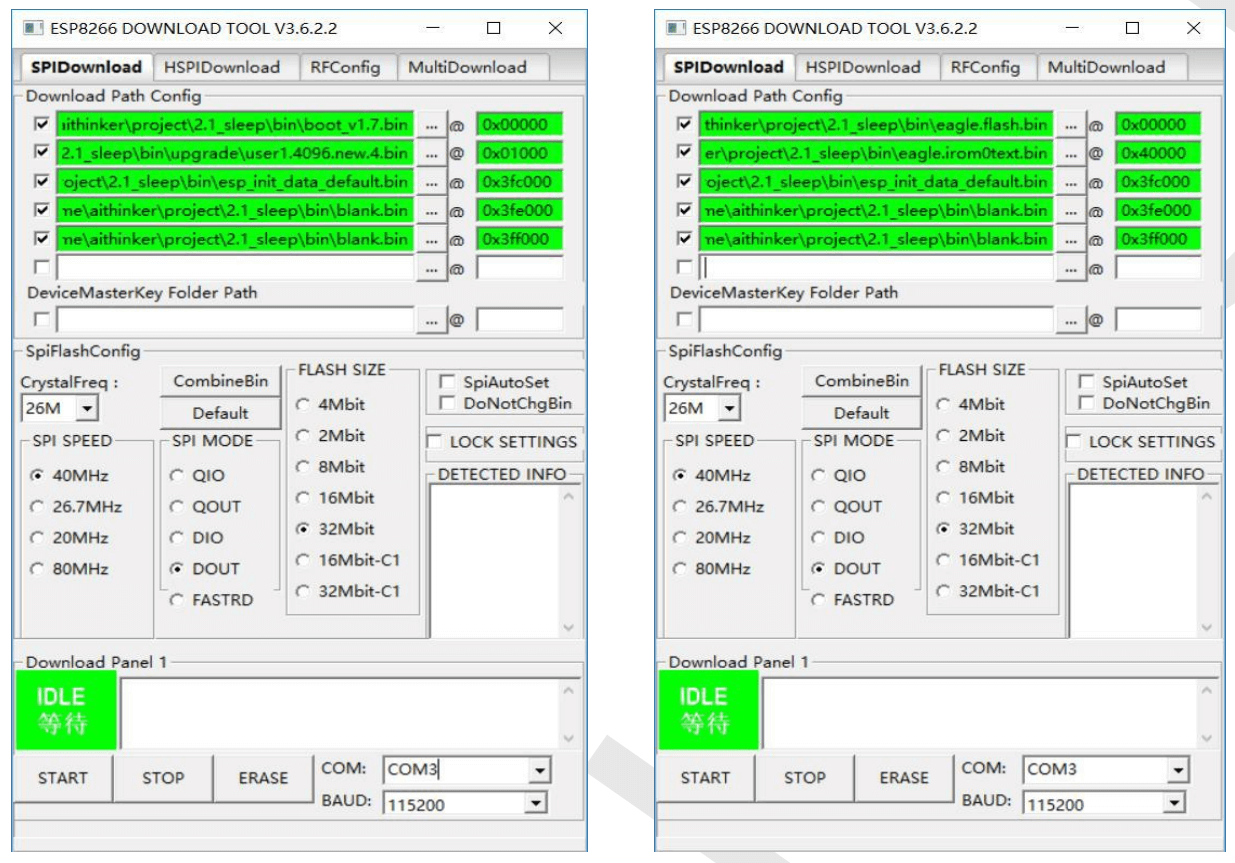Switch to HSPIDownload tab in left window
Screen dimensions: 1235x863
click(221, 67)
